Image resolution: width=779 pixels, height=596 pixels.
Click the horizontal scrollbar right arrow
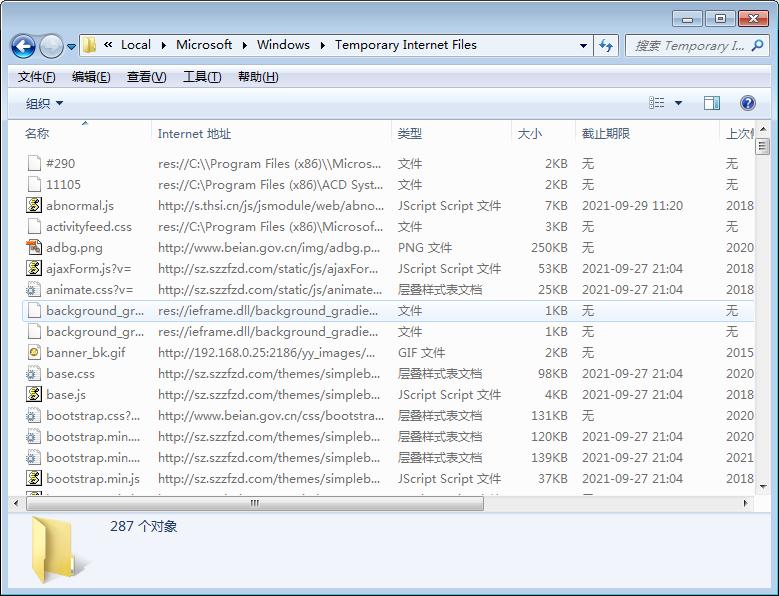746,504
